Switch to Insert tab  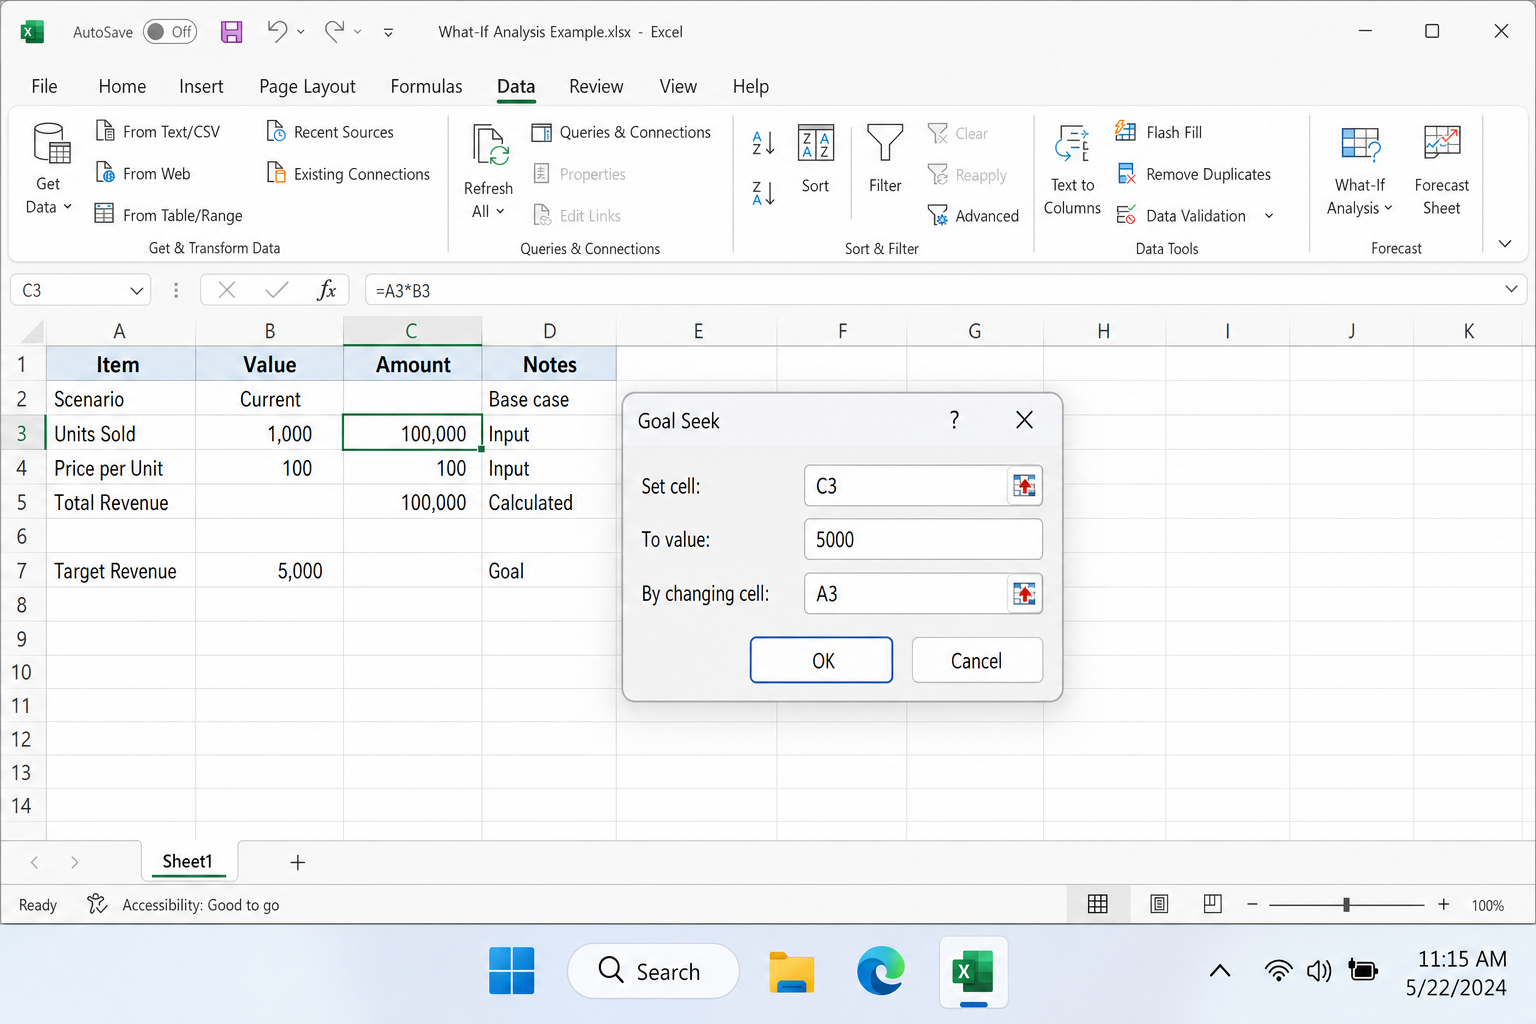201,86
